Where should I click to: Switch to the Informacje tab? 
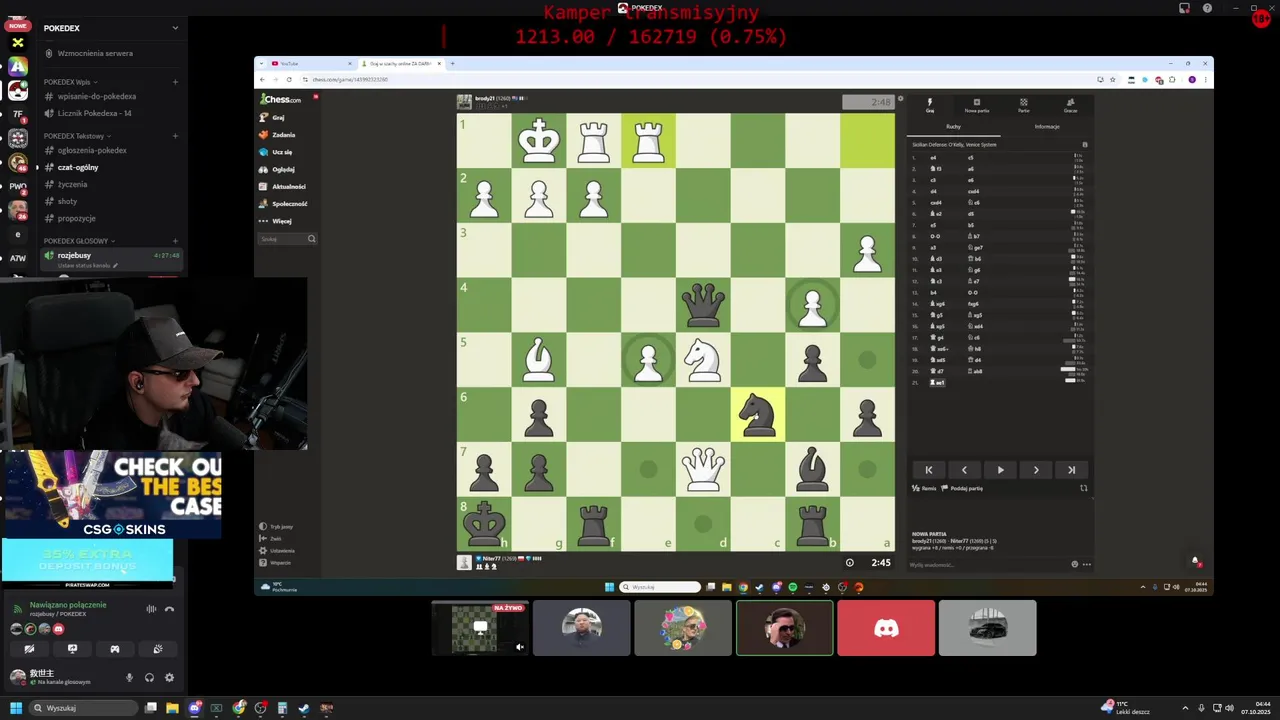[1047, 127]
